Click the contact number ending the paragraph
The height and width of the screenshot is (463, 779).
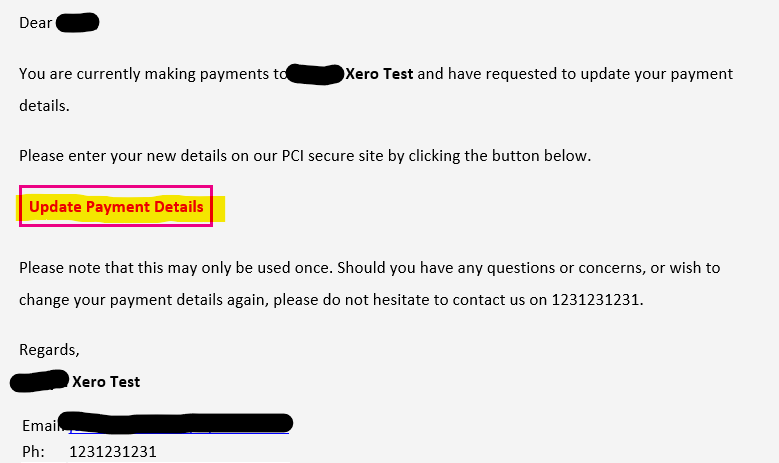596,299
